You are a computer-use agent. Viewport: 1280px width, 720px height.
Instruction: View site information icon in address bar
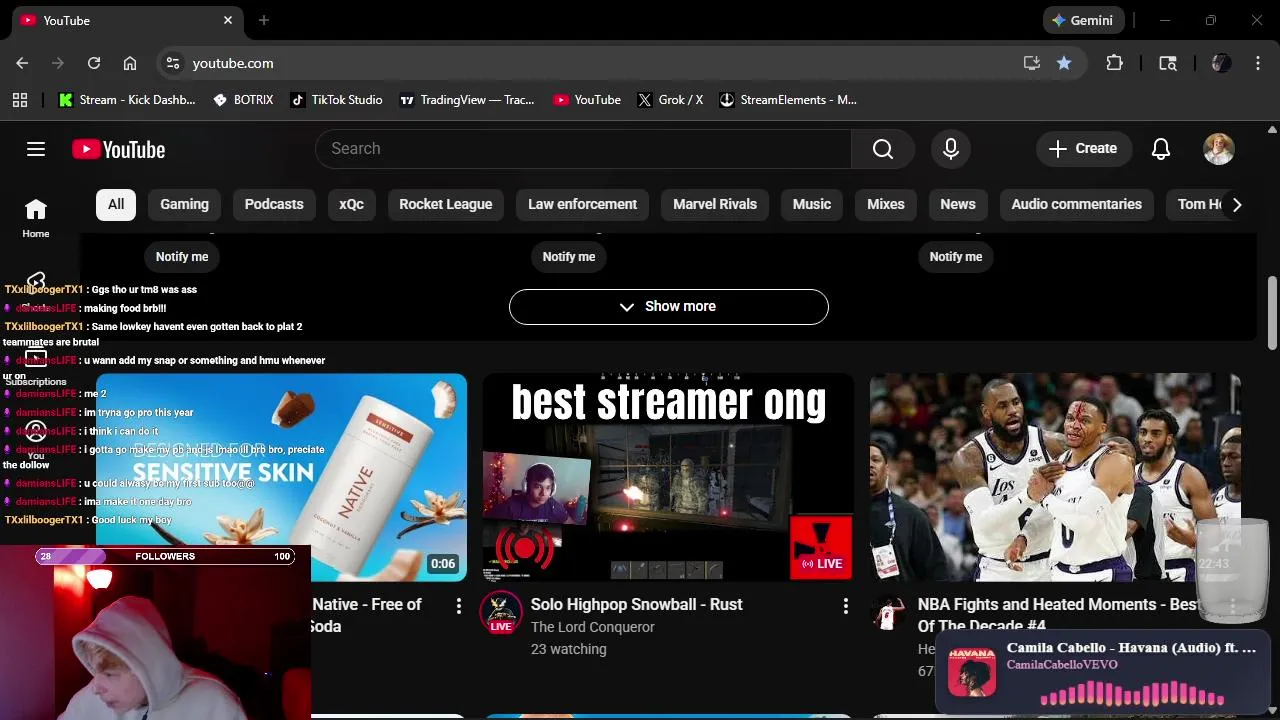(x=173, y=63)
